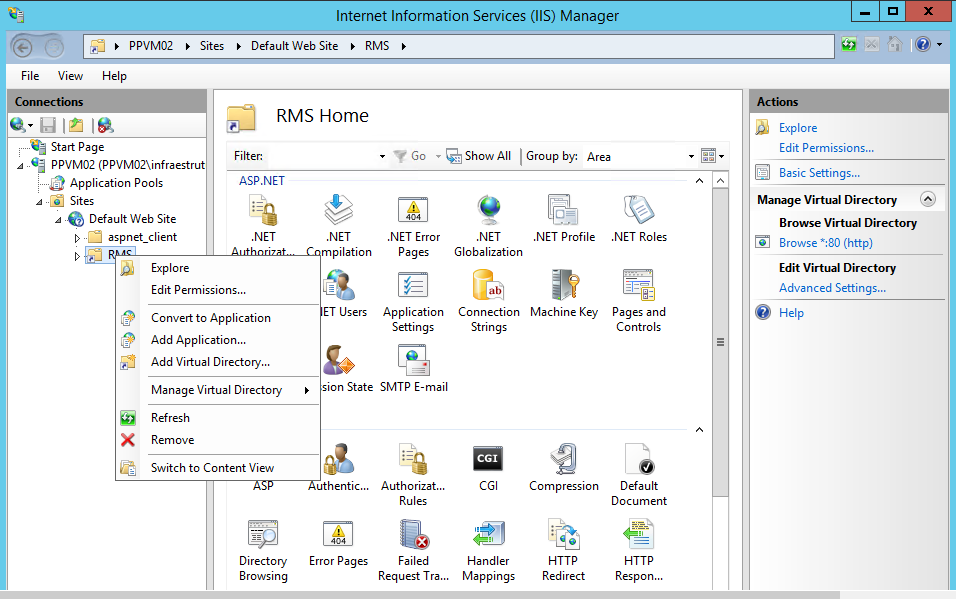Click Browse *:80 (http) link
The image size is (956, 599).
click(826, 243)
